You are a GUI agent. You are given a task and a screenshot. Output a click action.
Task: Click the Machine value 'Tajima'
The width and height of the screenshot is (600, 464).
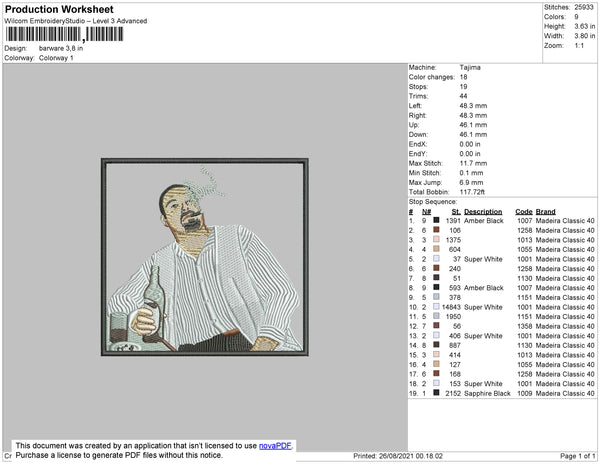point(470,67)
